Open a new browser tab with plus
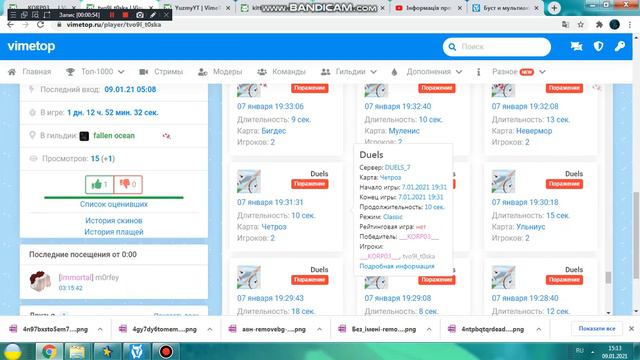 554,8
